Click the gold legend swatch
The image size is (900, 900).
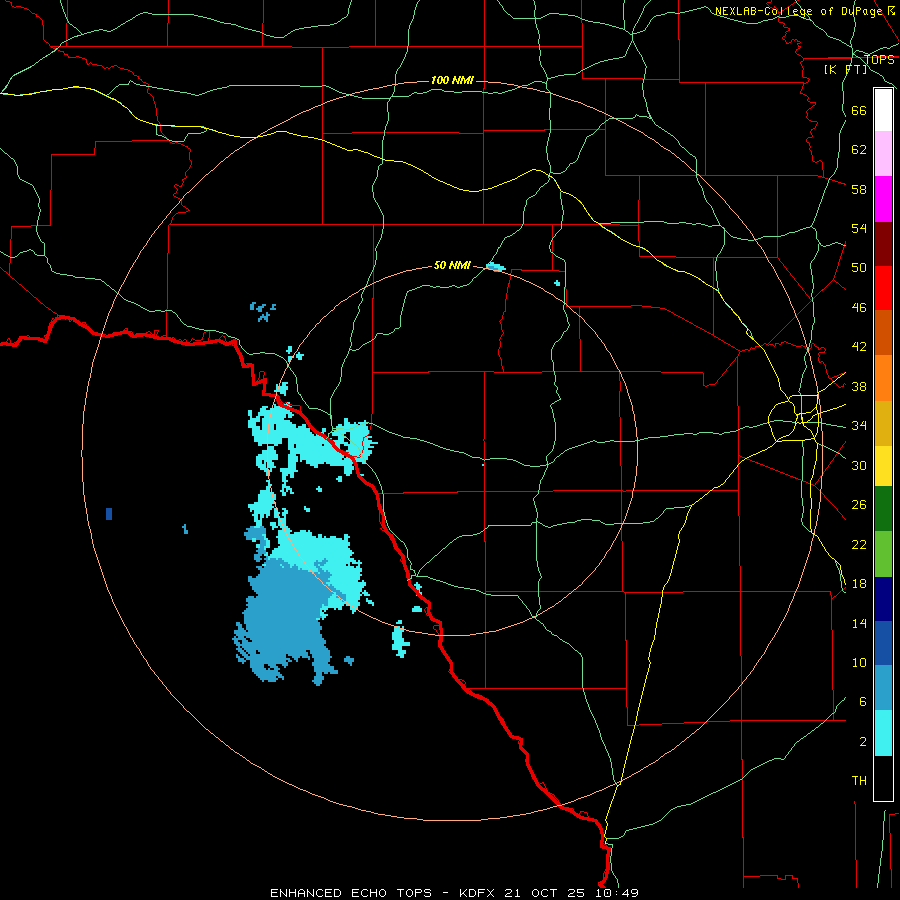(883, 423)
